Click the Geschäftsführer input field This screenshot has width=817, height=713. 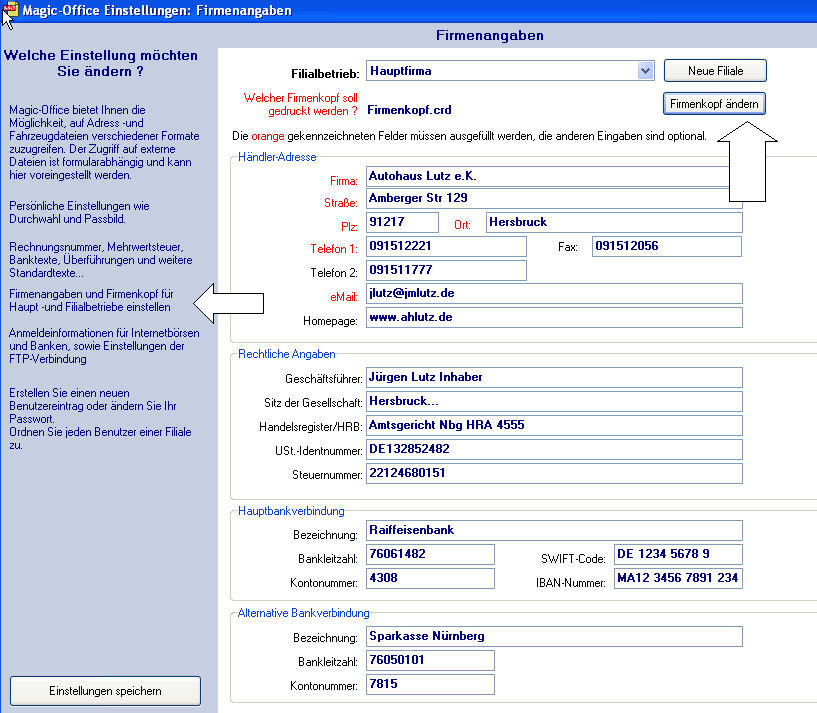pos(554,377)
